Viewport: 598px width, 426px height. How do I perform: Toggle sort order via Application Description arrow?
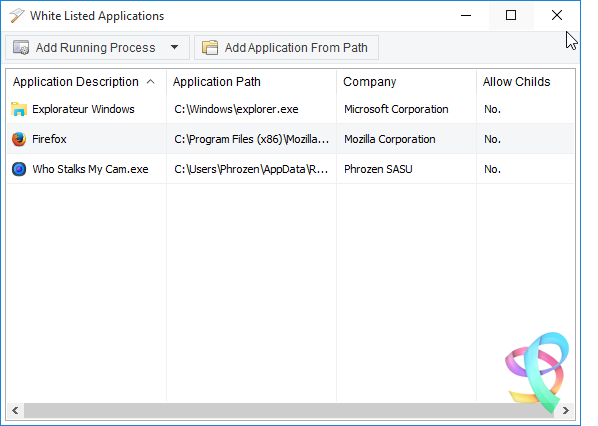(151, 82)
